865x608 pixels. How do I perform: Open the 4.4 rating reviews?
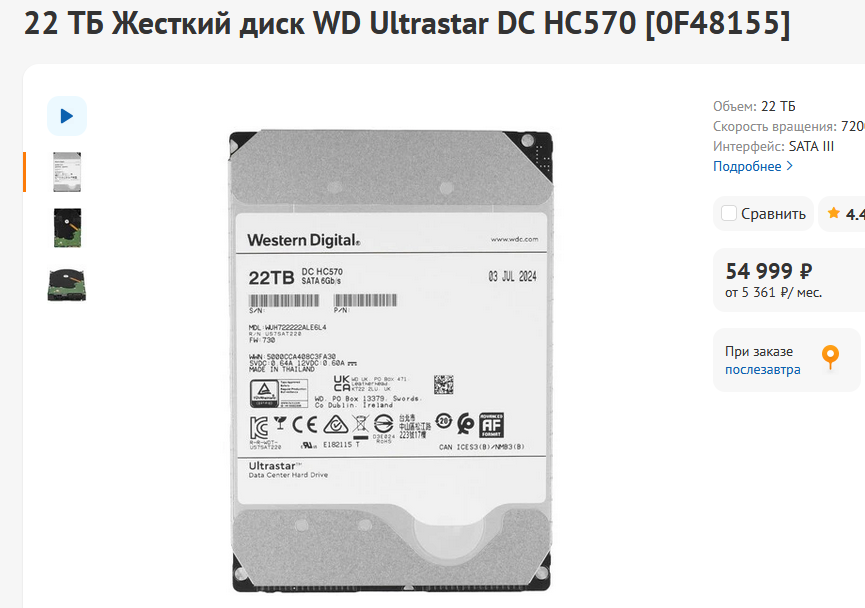click(855, 214)
